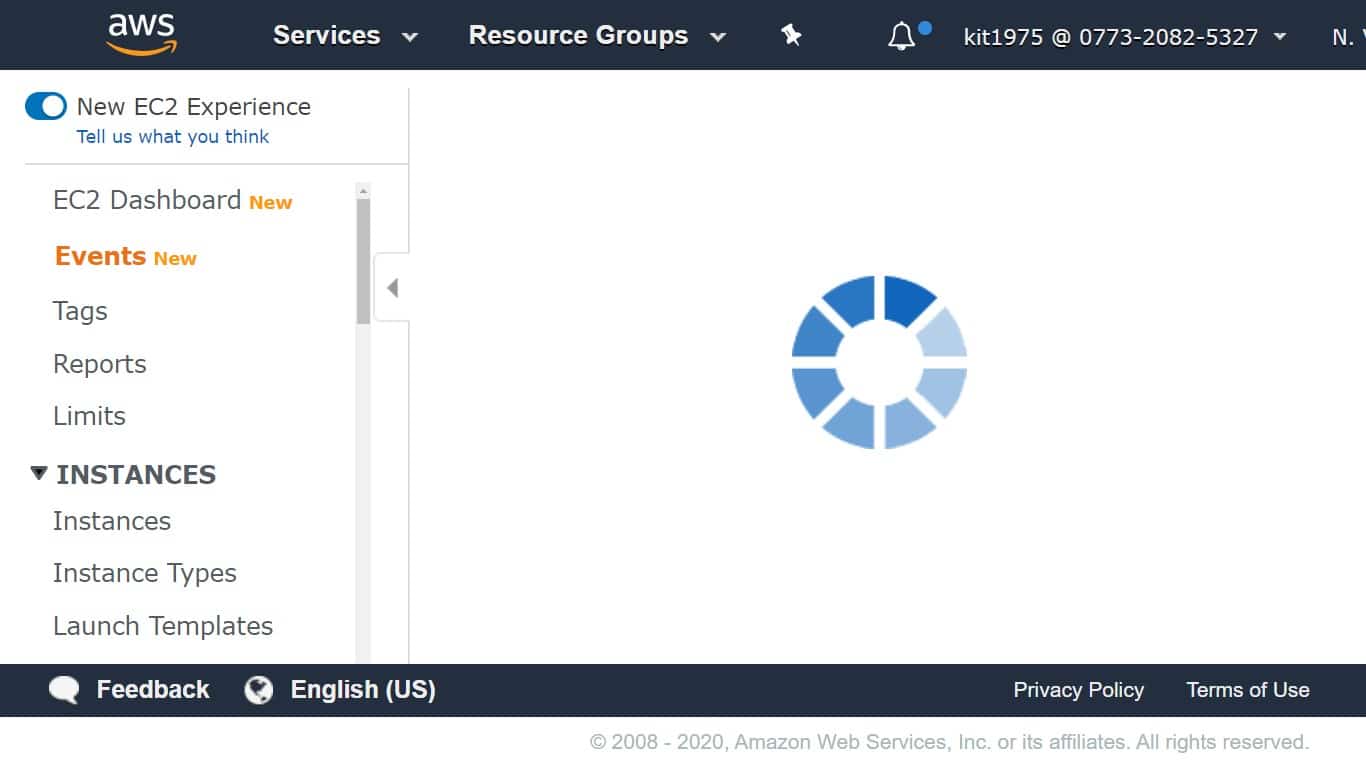Open the N. V region selector
Image resolution: width=1366 pixels, height=768 pixels.
(x=1348, y=37)
